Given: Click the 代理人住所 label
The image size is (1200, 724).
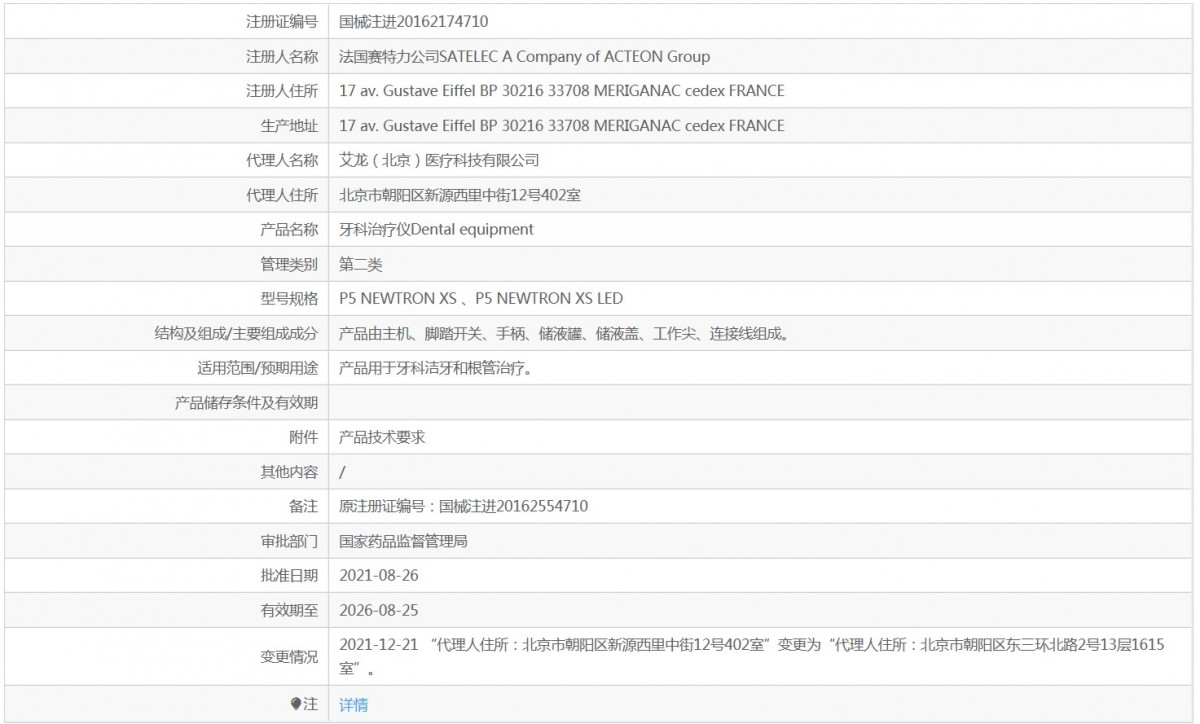Looking at the screenshot, I should pyautogui.click(x=282, y=195).
